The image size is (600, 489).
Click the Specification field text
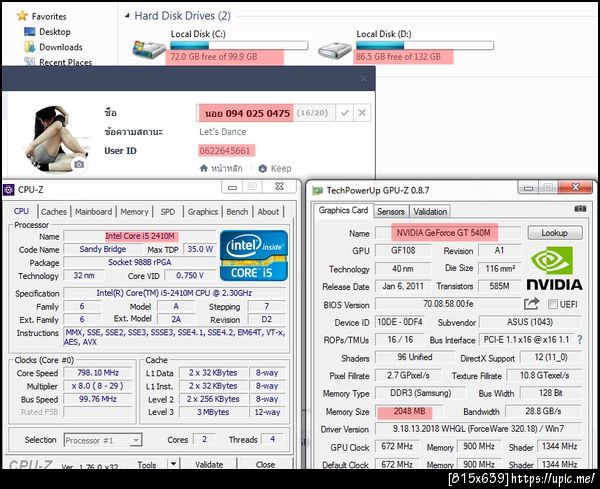click(x=174, y=293)
